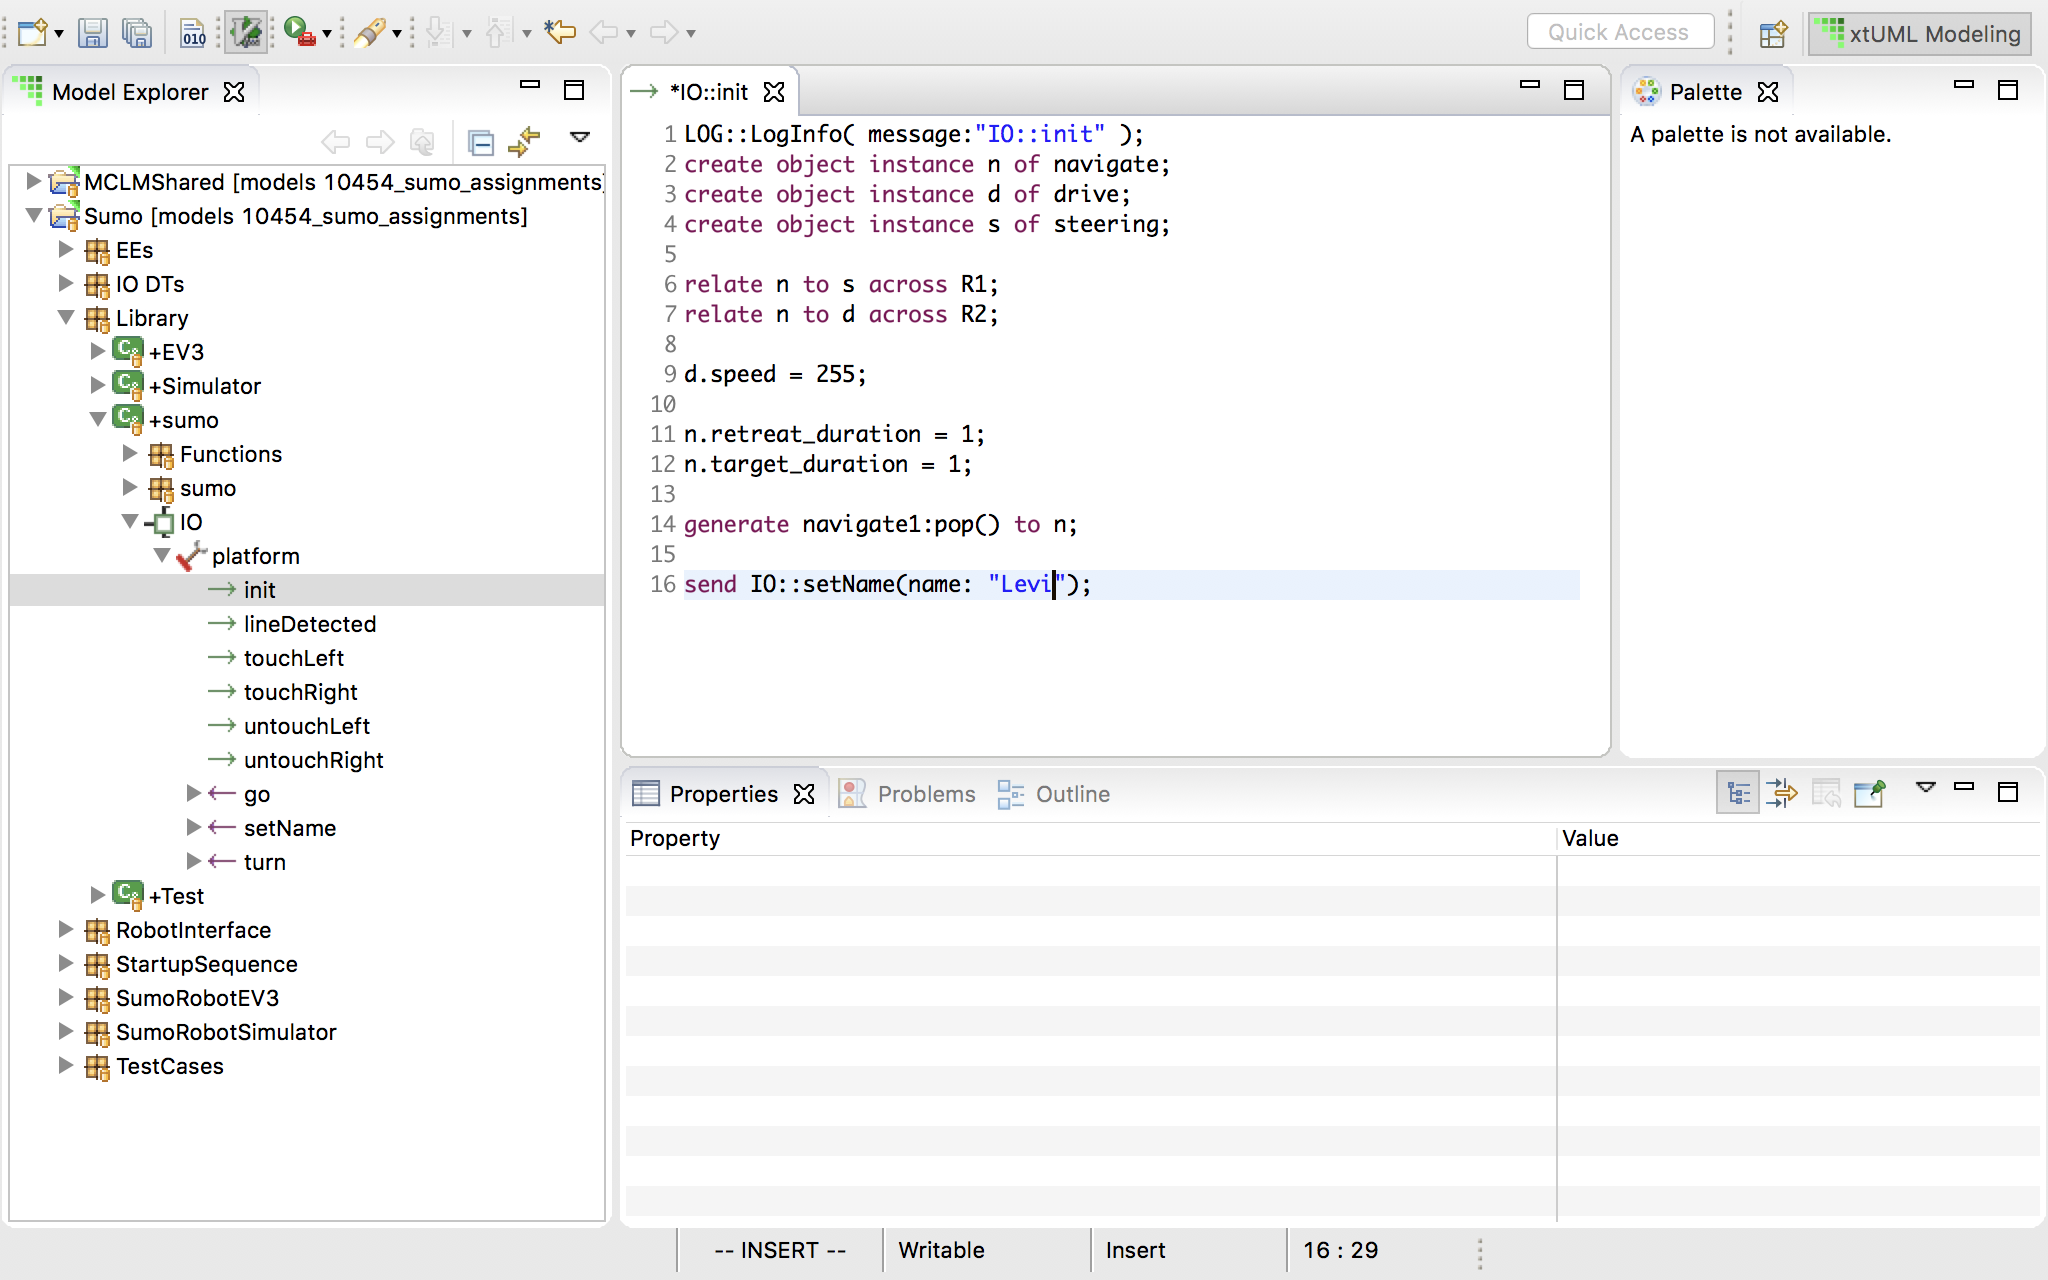
Task: Open dropdown next to Run external tools icon
Action: (x=327, y=34)
